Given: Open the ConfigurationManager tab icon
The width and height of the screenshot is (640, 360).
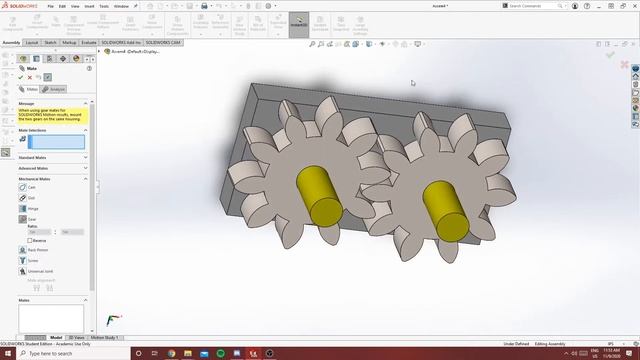Looking at the screenshot, I should pos(49,59).
